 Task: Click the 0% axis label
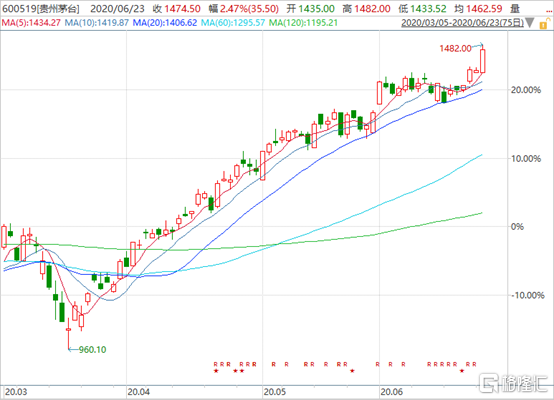(x=517, y=227)
